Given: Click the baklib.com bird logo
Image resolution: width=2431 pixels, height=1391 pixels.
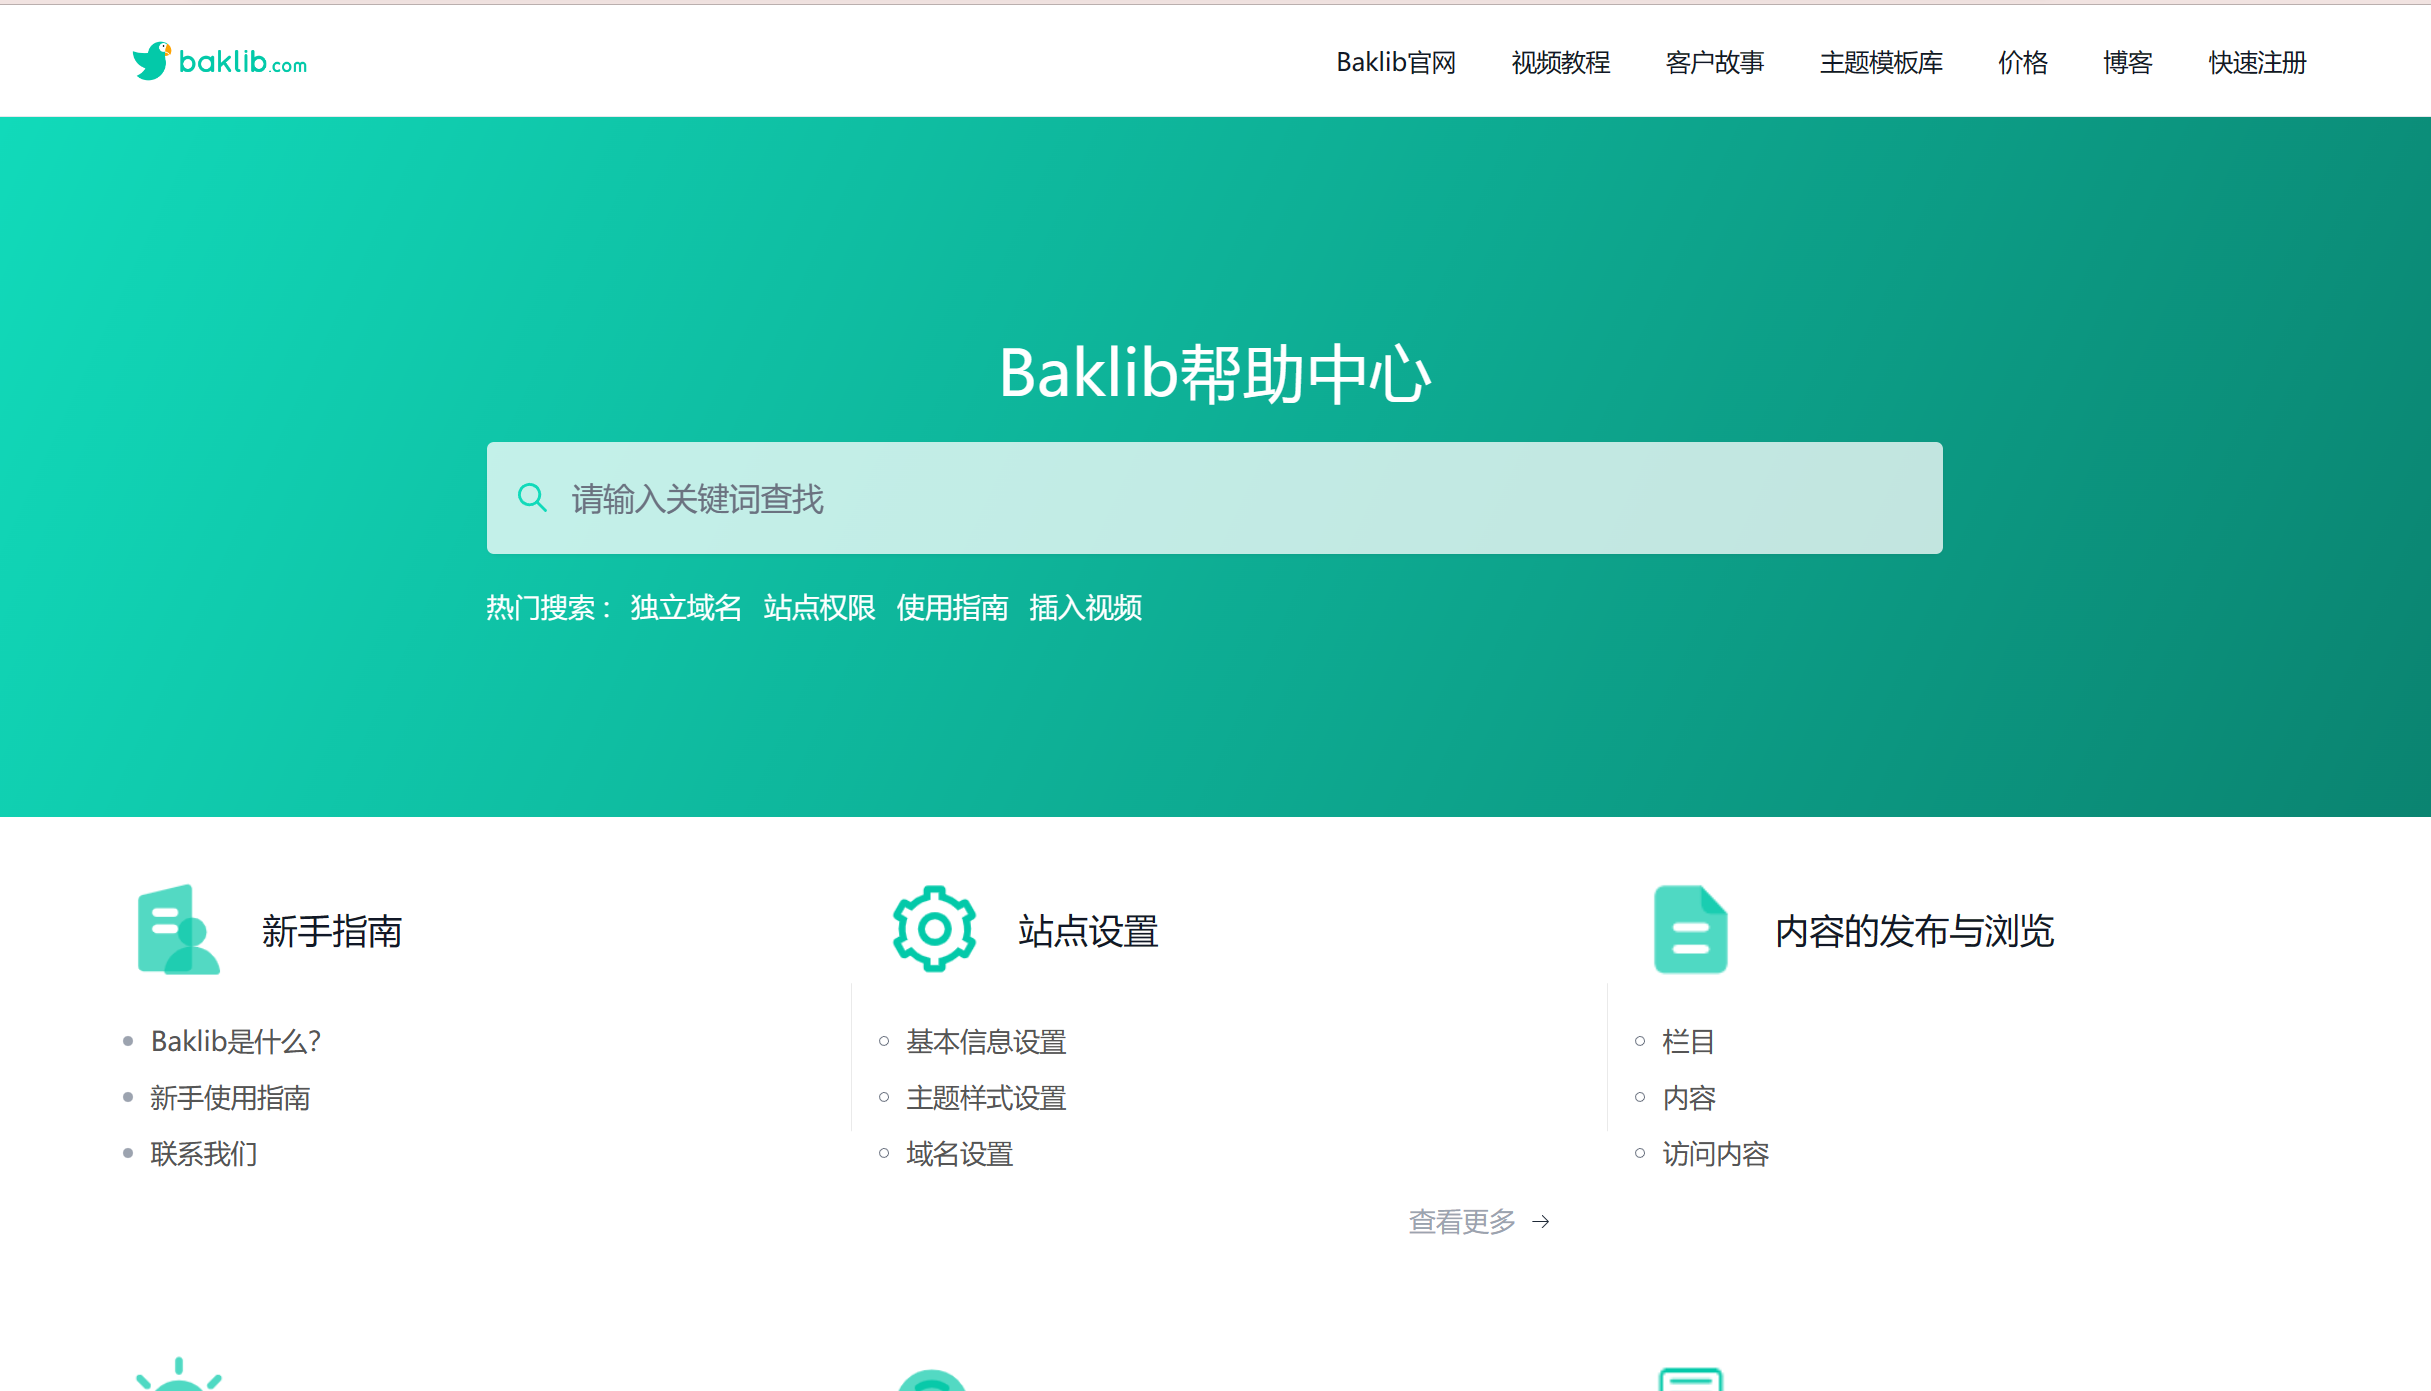Looking at the screenshot, I should click(219, 61).
